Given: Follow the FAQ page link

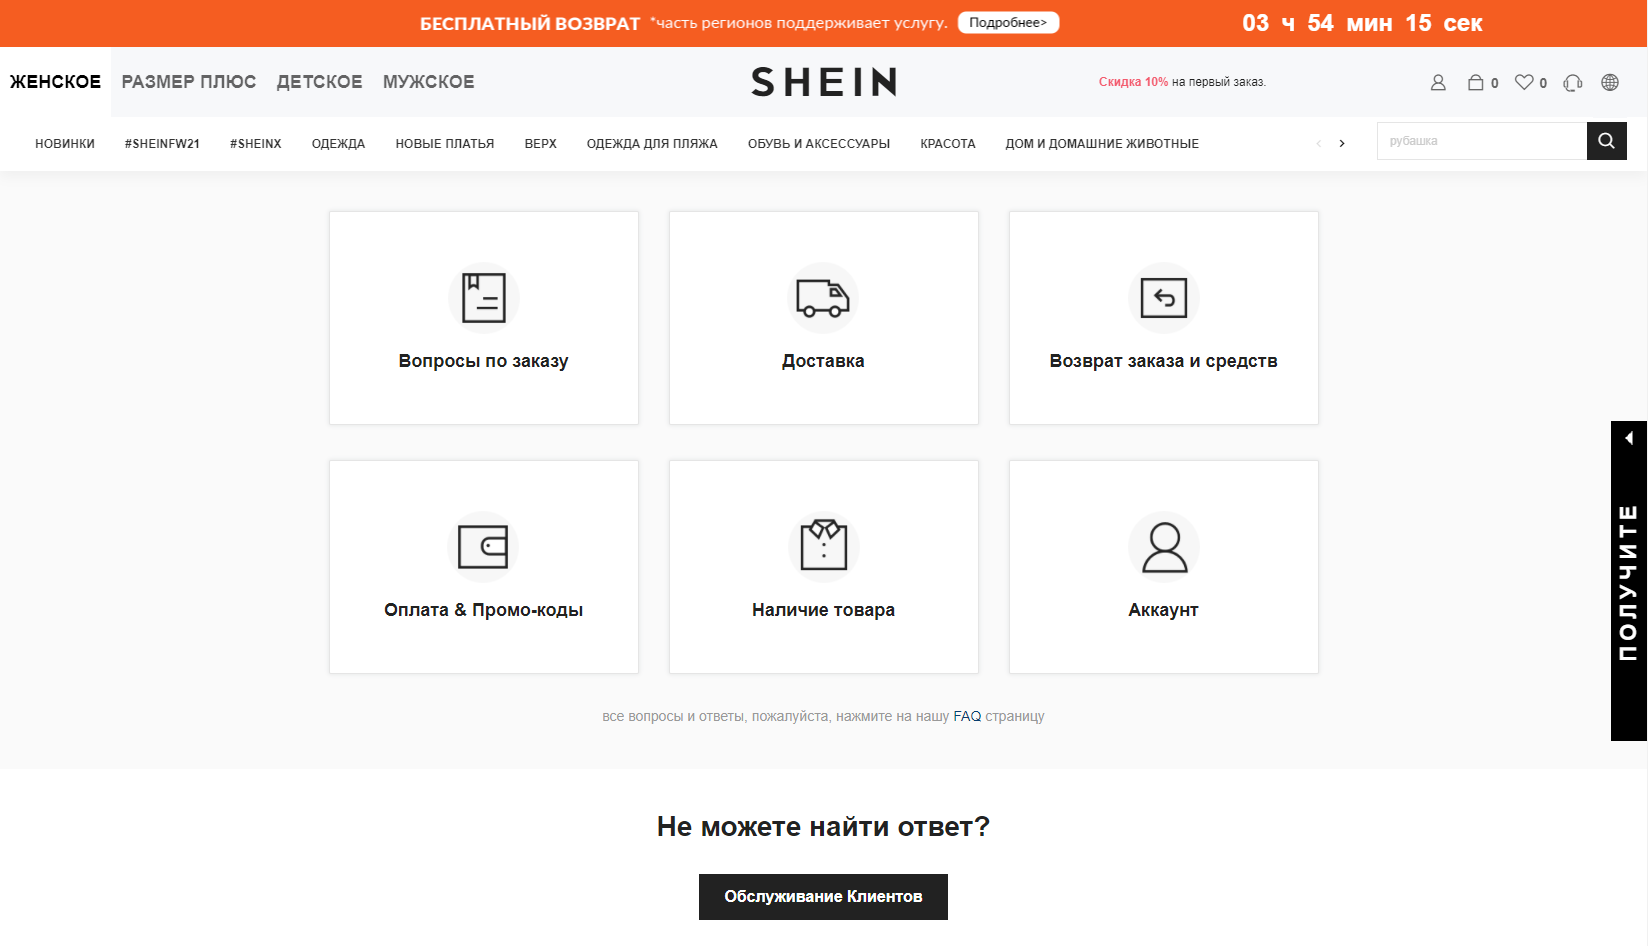Looking at the screenshot, I should pos(967,716).
